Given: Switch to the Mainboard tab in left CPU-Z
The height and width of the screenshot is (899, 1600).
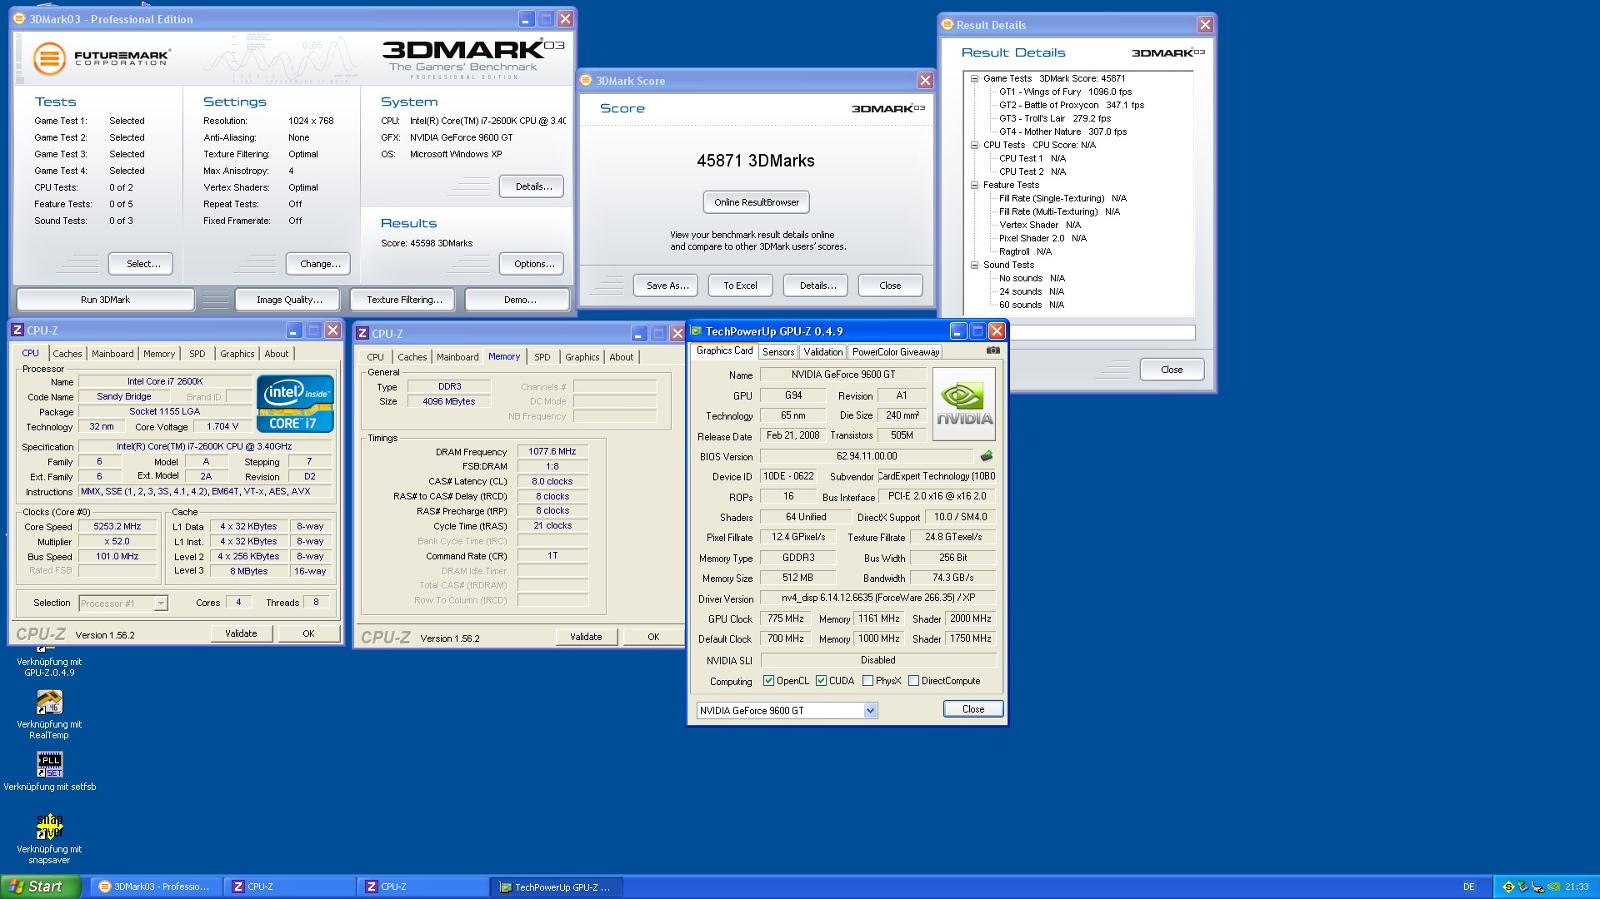Looking at the screenshot, I should click(112, 354).
